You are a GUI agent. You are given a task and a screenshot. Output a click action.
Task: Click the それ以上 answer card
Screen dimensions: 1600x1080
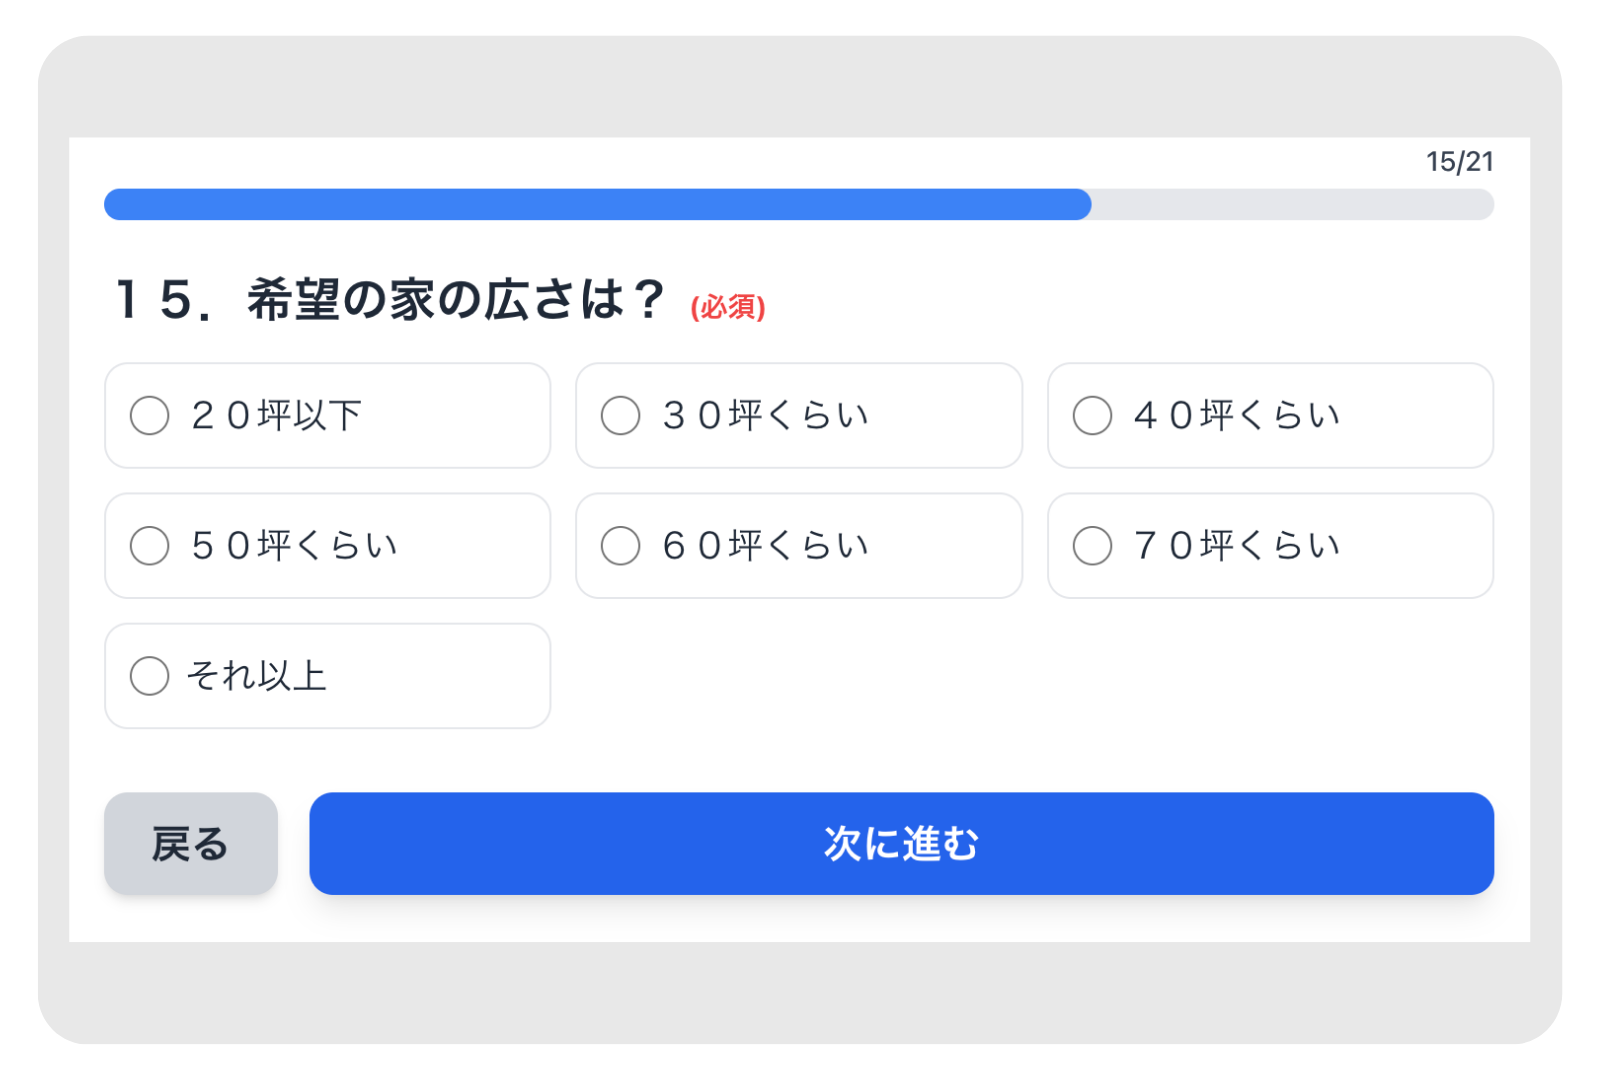click(327, 675)
